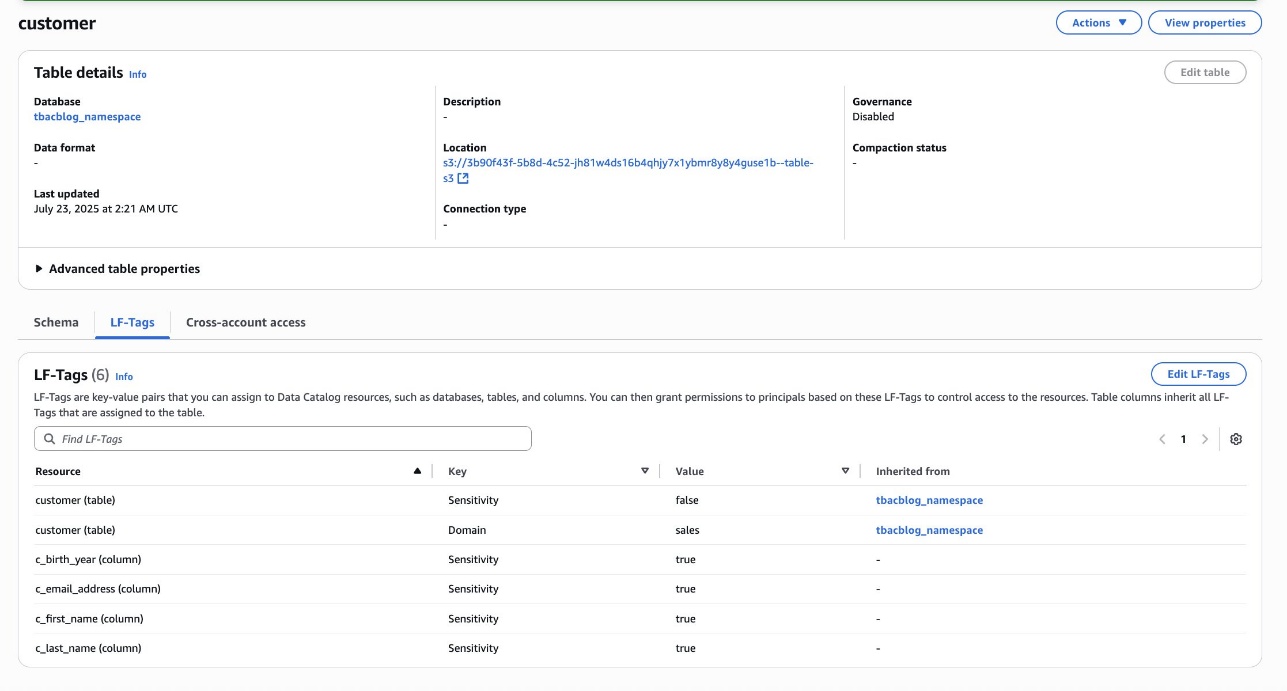This screenshot has height=691, width=1287.
Task: Open tbacblog_namespace link in Sensitivity false row
Action: (929, 500)
